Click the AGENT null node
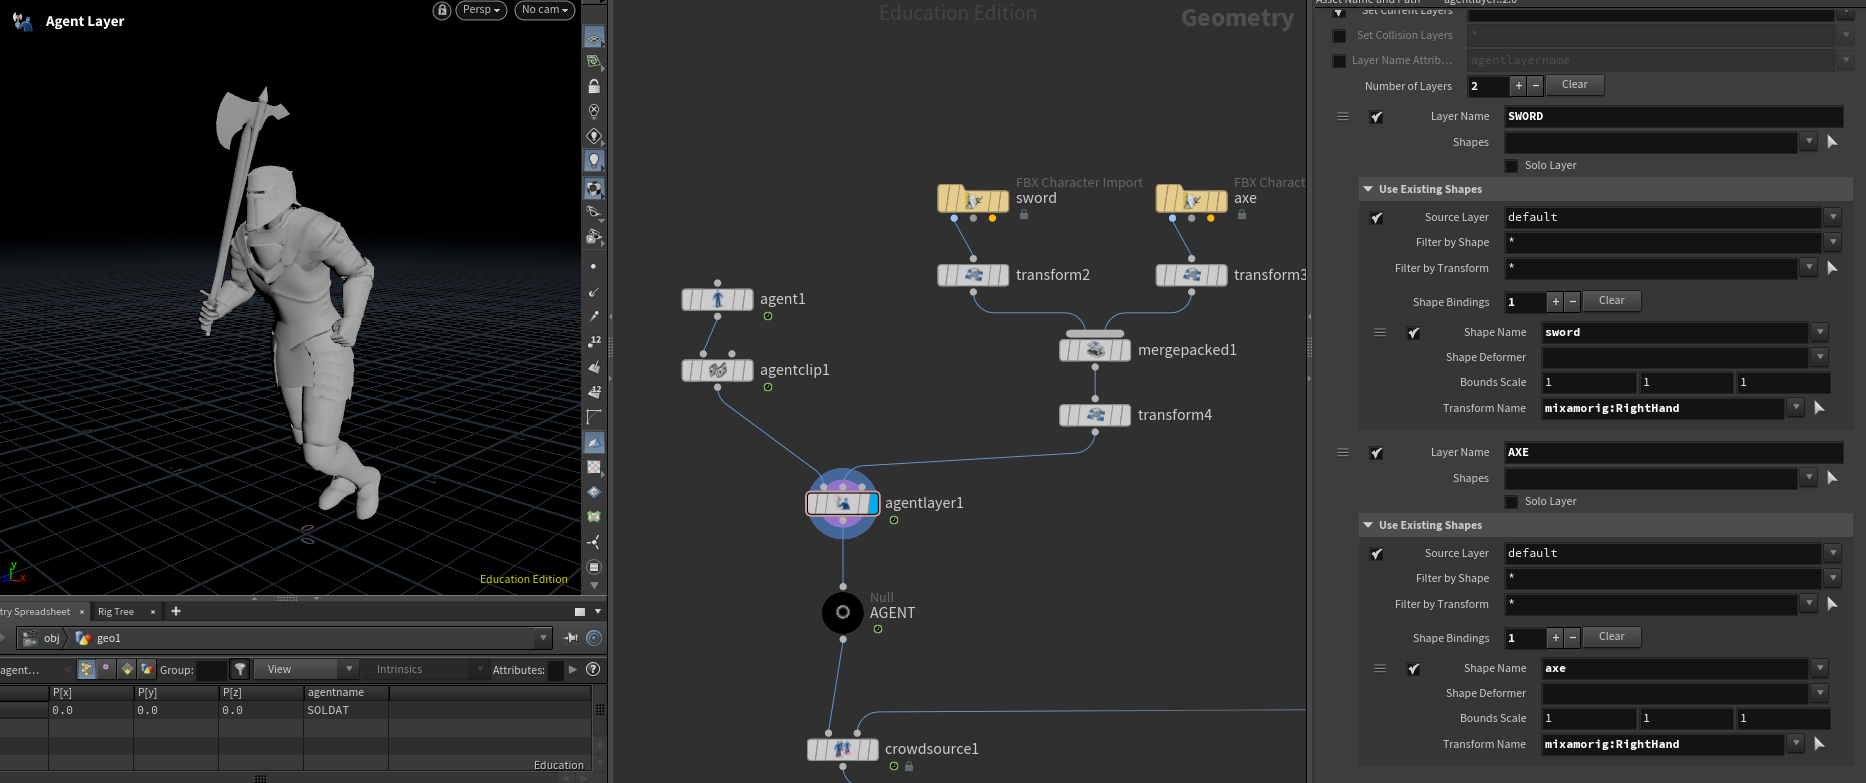 tap(842, 612)
